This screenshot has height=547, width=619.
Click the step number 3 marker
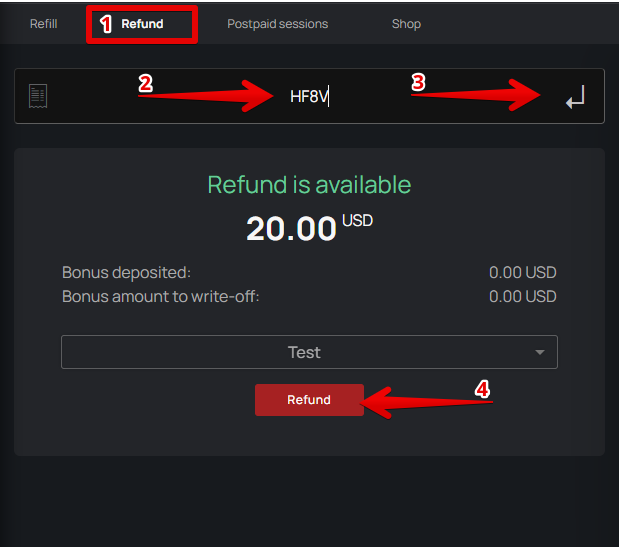[418, 84]
